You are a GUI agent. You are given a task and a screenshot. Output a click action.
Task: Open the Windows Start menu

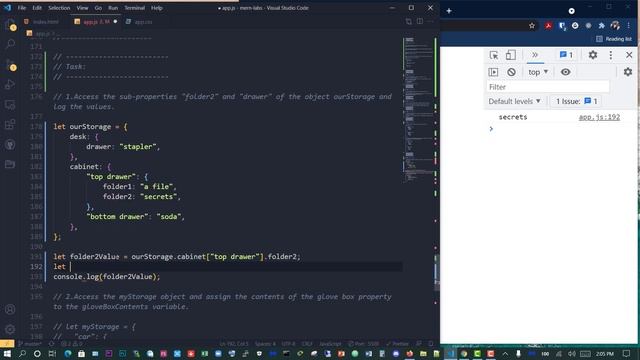click(7, 353)
